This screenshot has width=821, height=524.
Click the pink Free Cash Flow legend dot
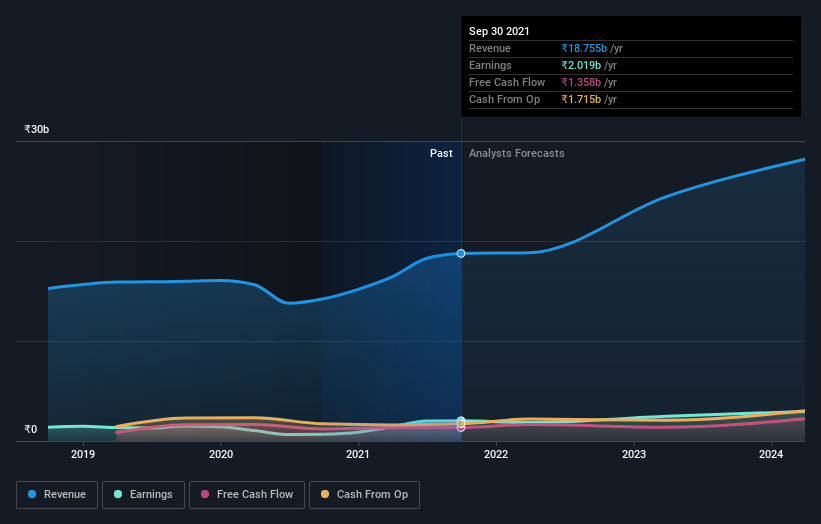pyautogui.click(x=205, y=494)
